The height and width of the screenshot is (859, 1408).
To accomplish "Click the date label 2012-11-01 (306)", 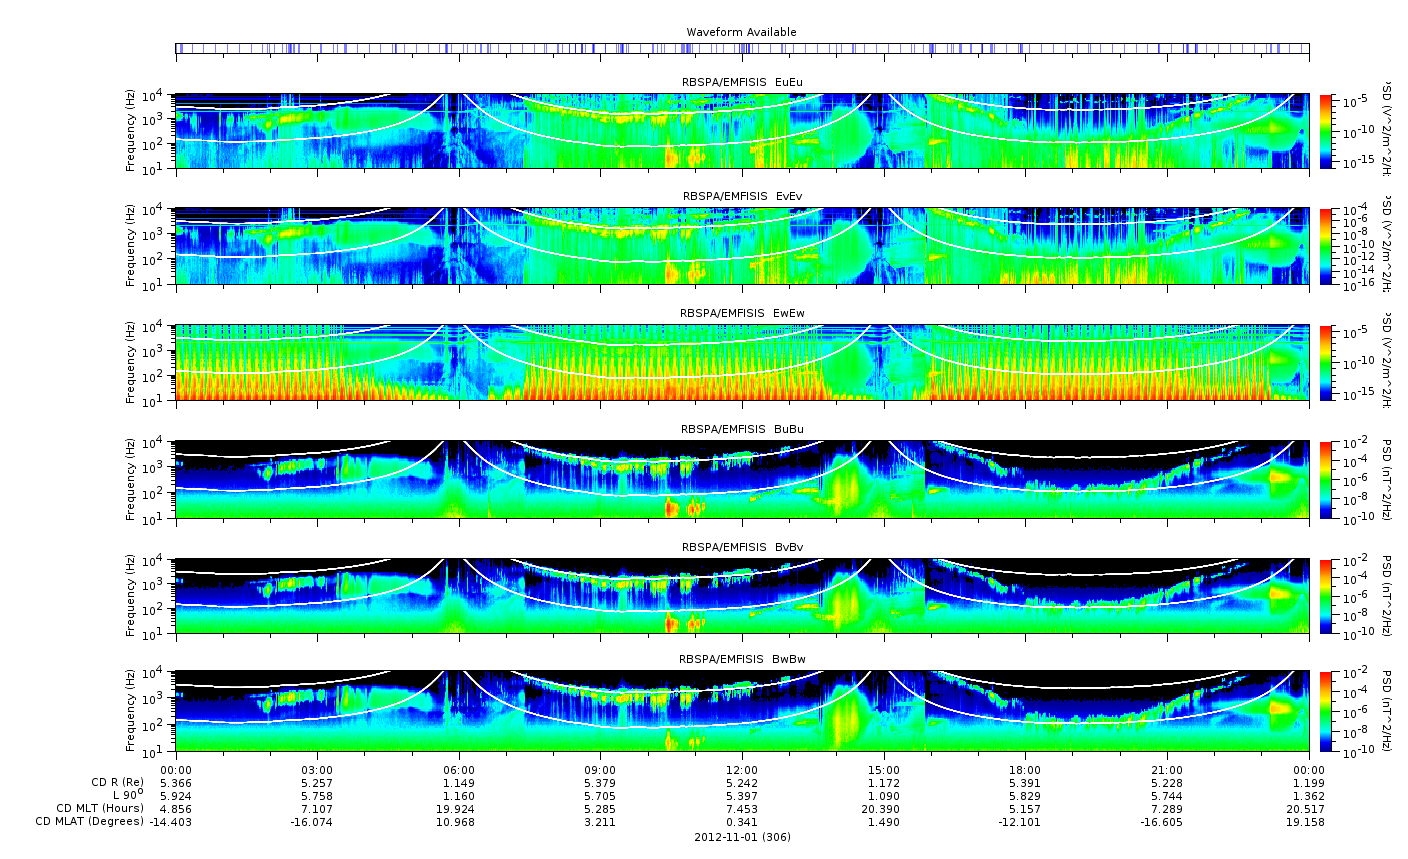I will 742,837.
